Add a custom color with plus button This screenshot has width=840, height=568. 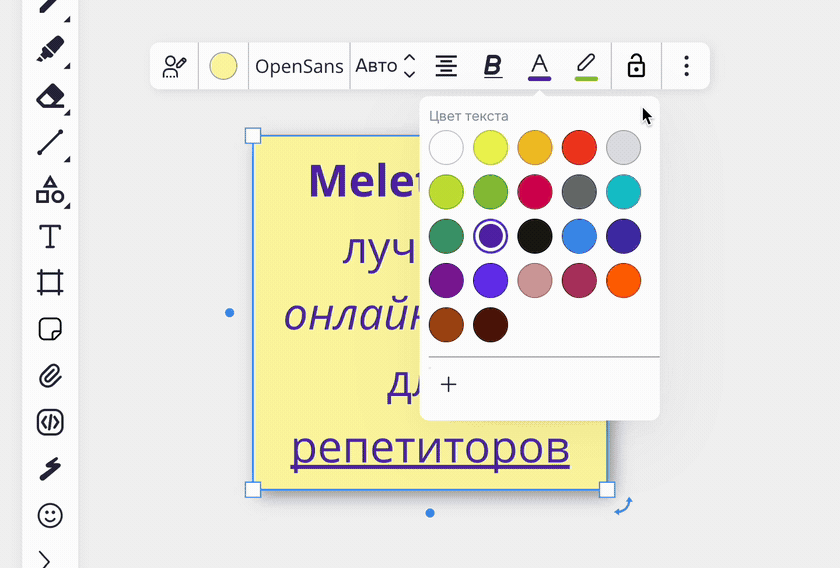pos(448,384)
